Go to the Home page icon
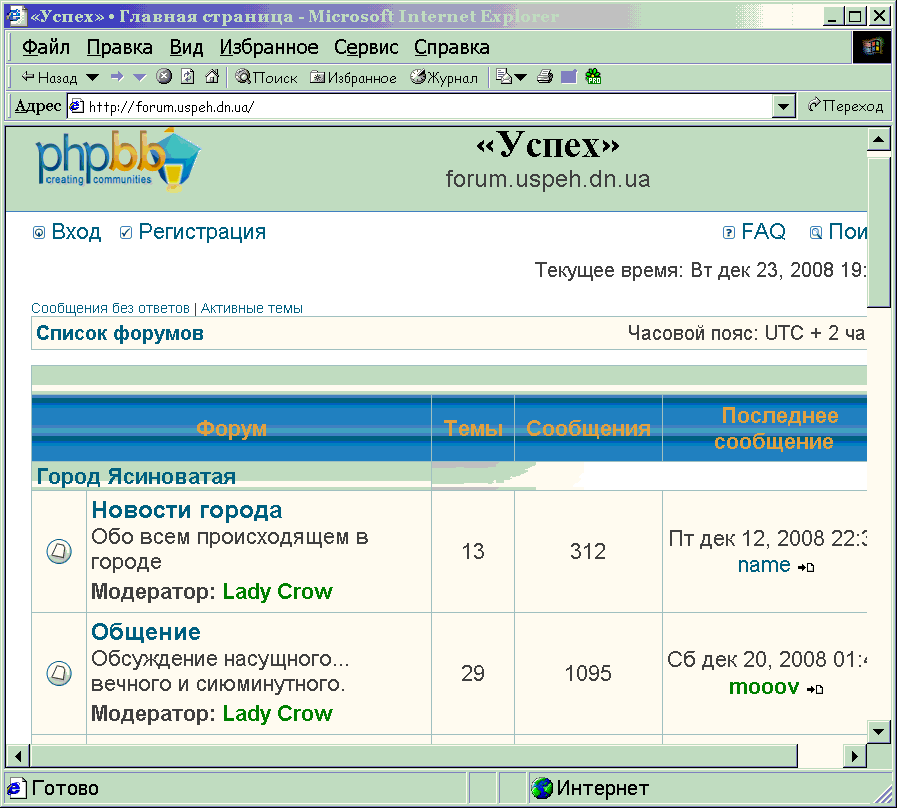Viewport: 897px width, 808px height. (211, 77)
